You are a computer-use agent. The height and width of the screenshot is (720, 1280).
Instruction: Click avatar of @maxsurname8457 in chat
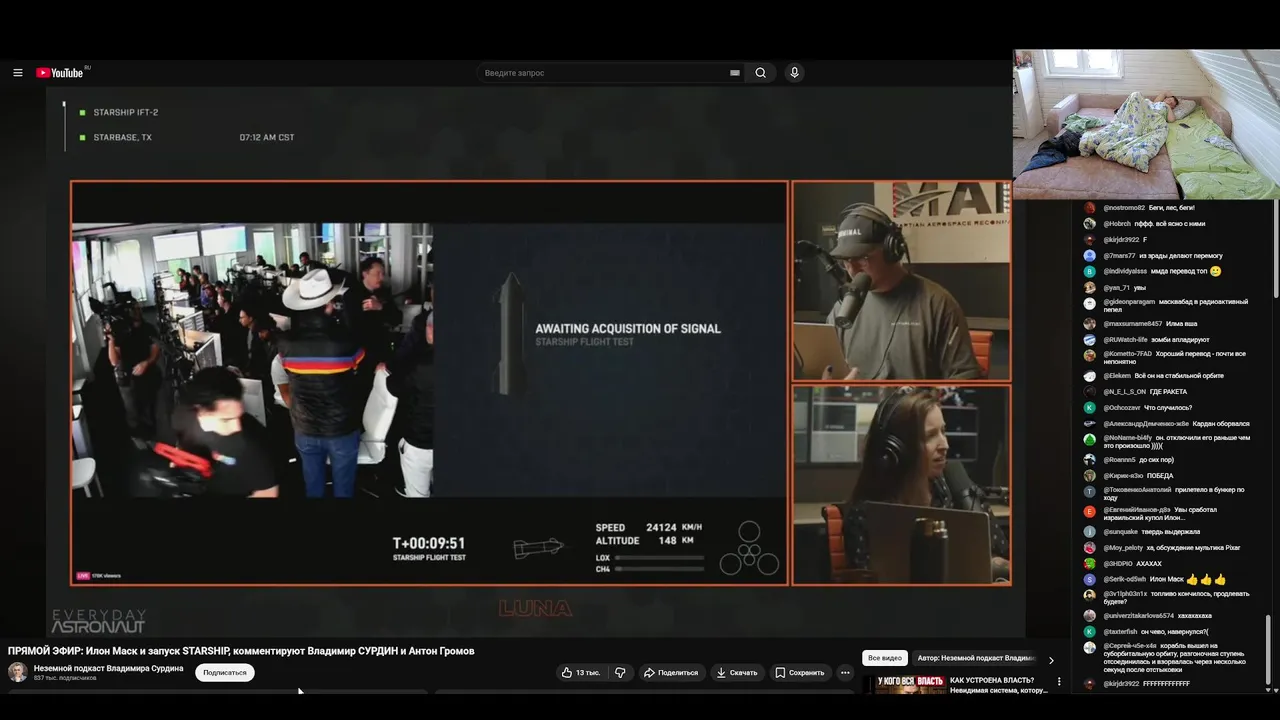click(1090, 324)
